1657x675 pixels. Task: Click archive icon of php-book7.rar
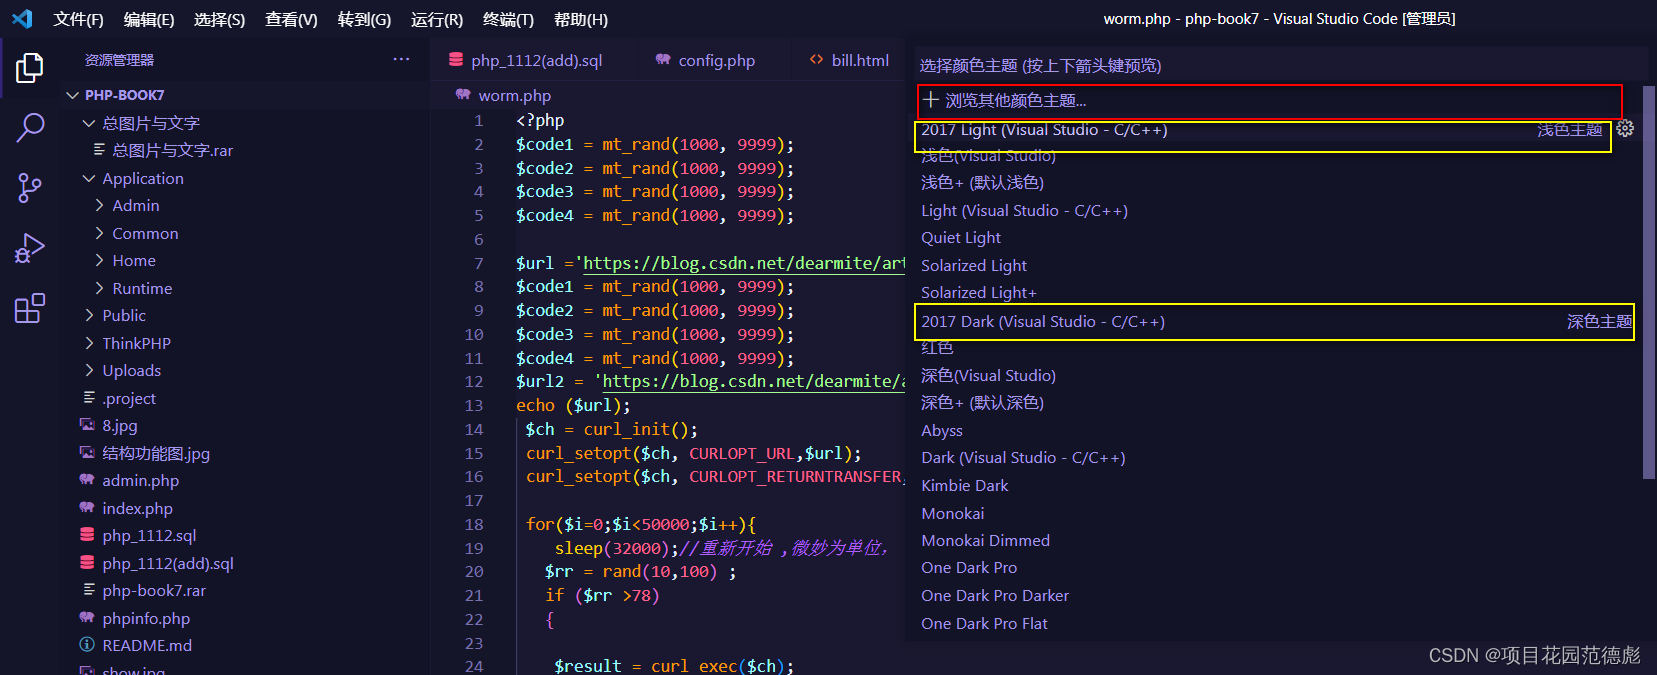coord(88,590)
